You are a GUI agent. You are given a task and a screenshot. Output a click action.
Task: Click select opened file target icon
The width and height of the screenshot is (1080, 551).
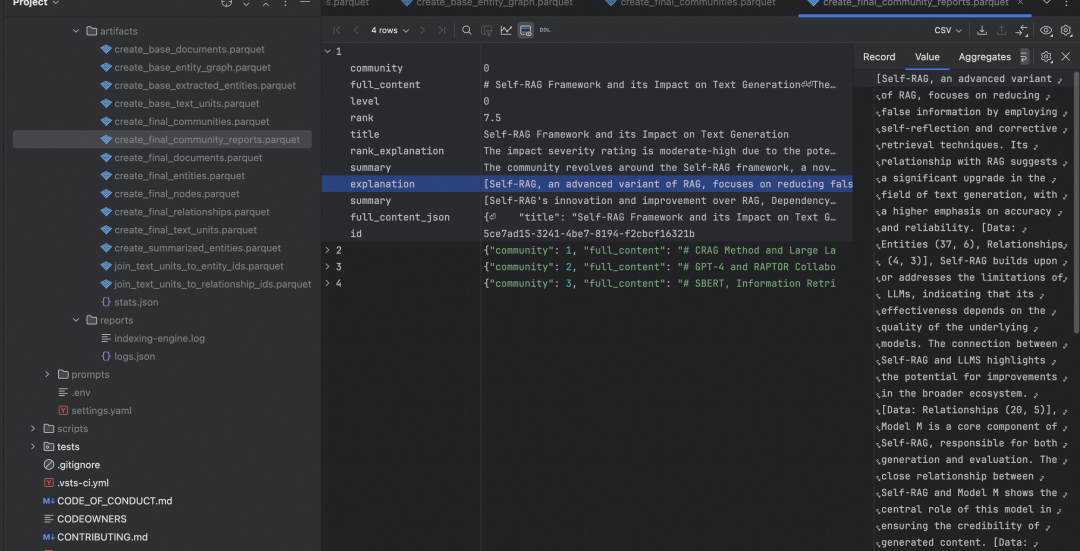coord(226,4)
